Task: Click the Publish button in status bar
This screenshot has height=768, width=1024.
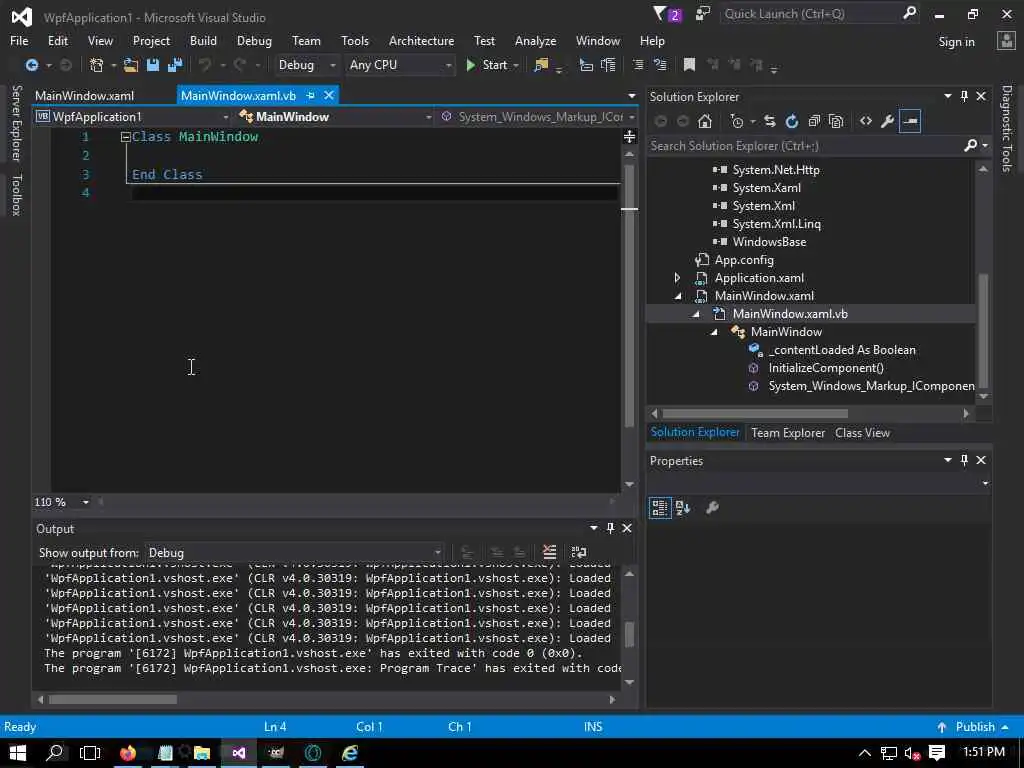Action: click(974, 726)
